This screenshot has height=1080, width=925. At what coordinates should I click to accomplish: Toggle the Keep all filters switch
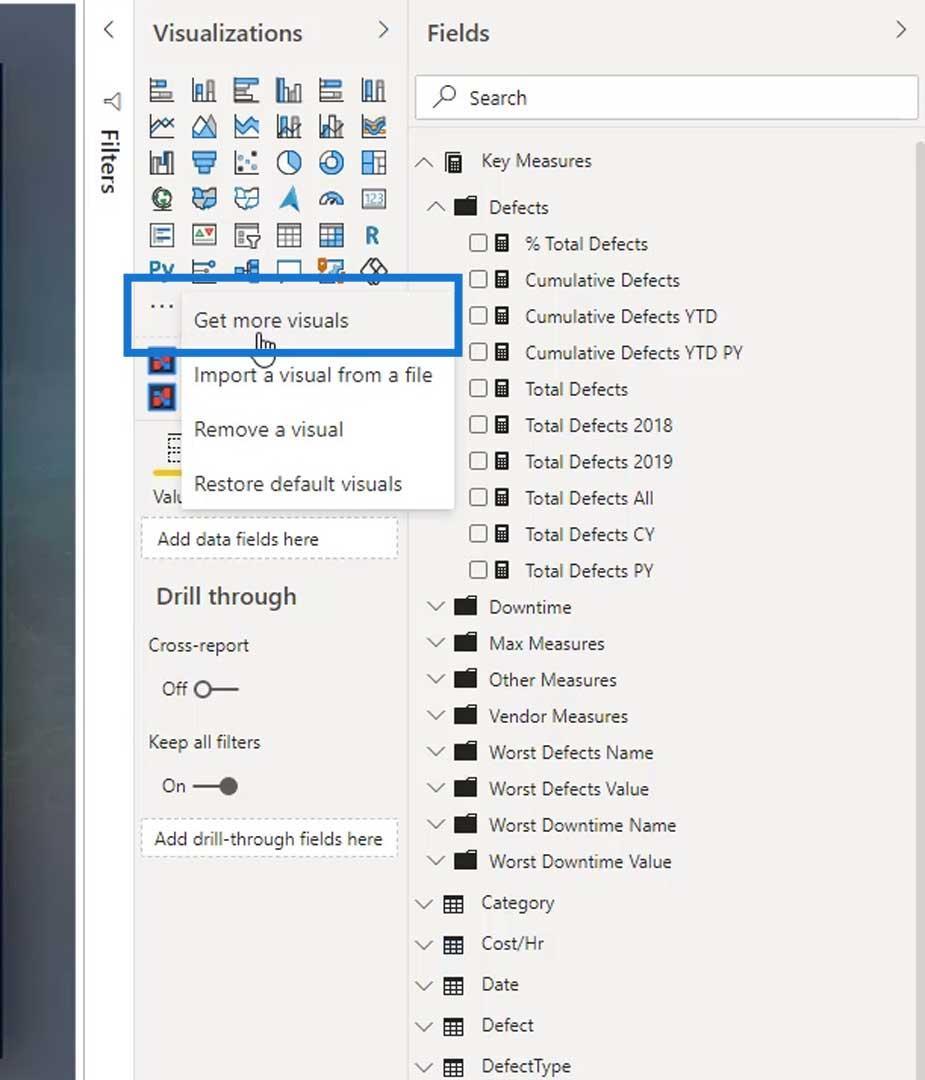click(x=216, y=786)
